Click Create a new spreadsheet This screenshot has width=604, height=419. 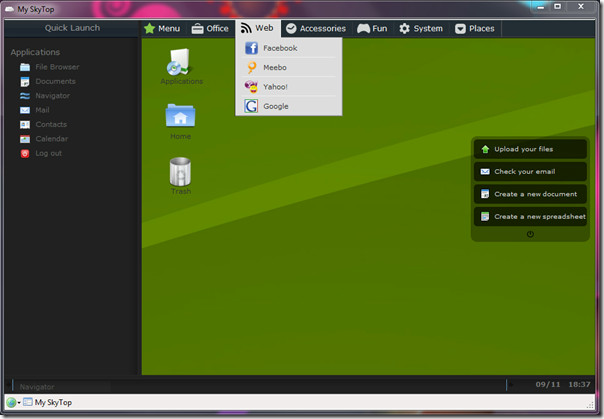(x=530, y=216)
